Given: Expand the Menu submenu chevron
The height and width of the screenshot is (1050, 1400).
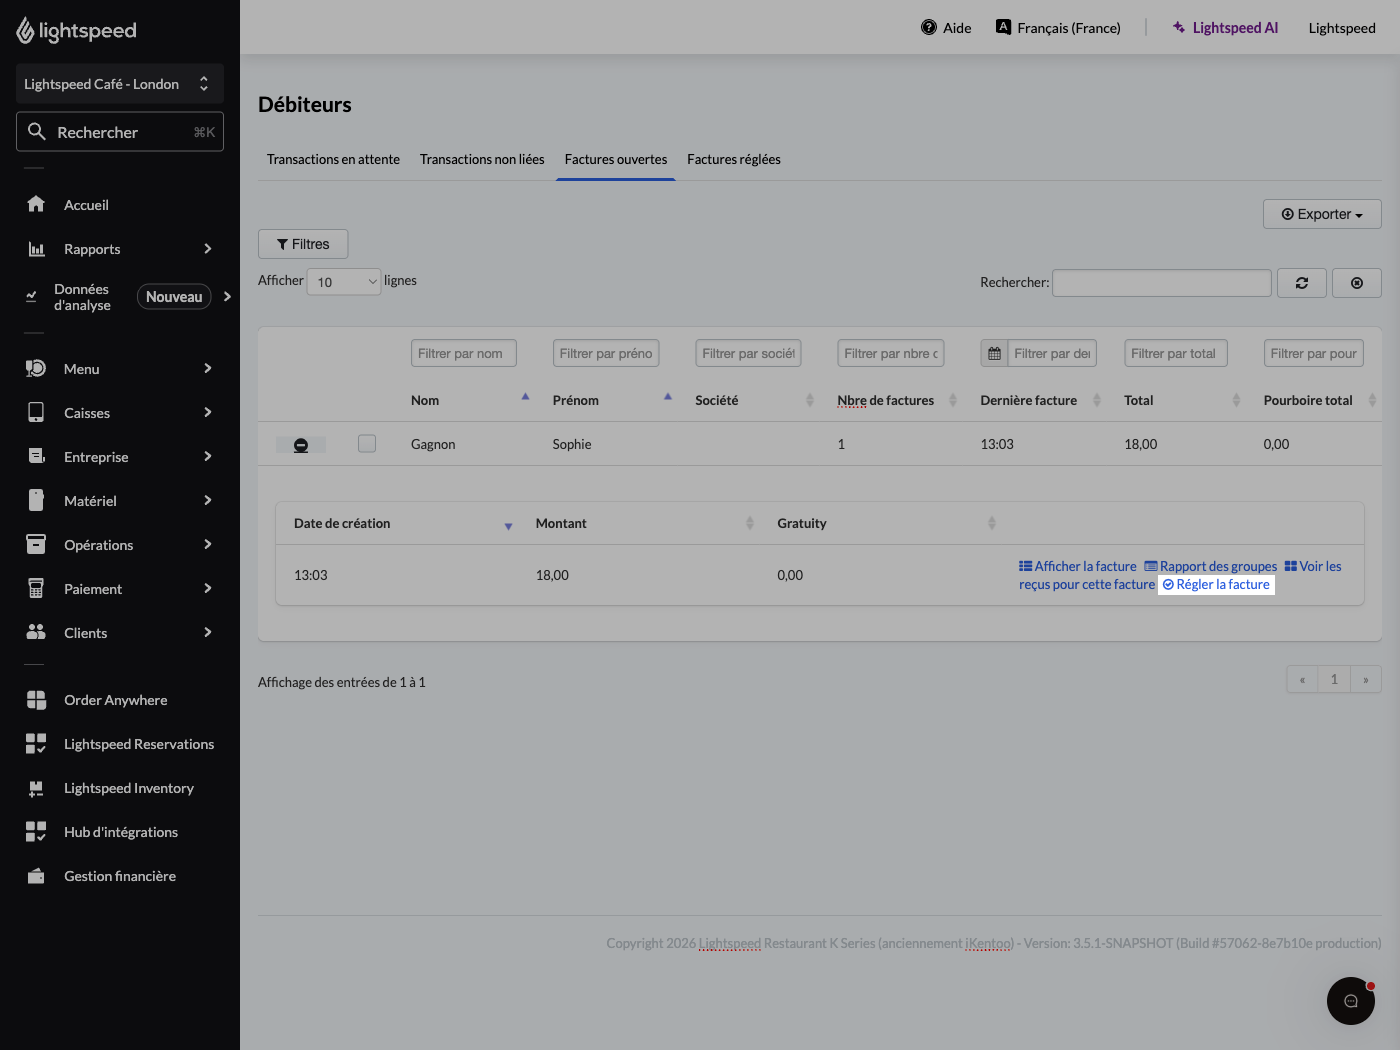Looking at the screenshot, I should 208,368.
